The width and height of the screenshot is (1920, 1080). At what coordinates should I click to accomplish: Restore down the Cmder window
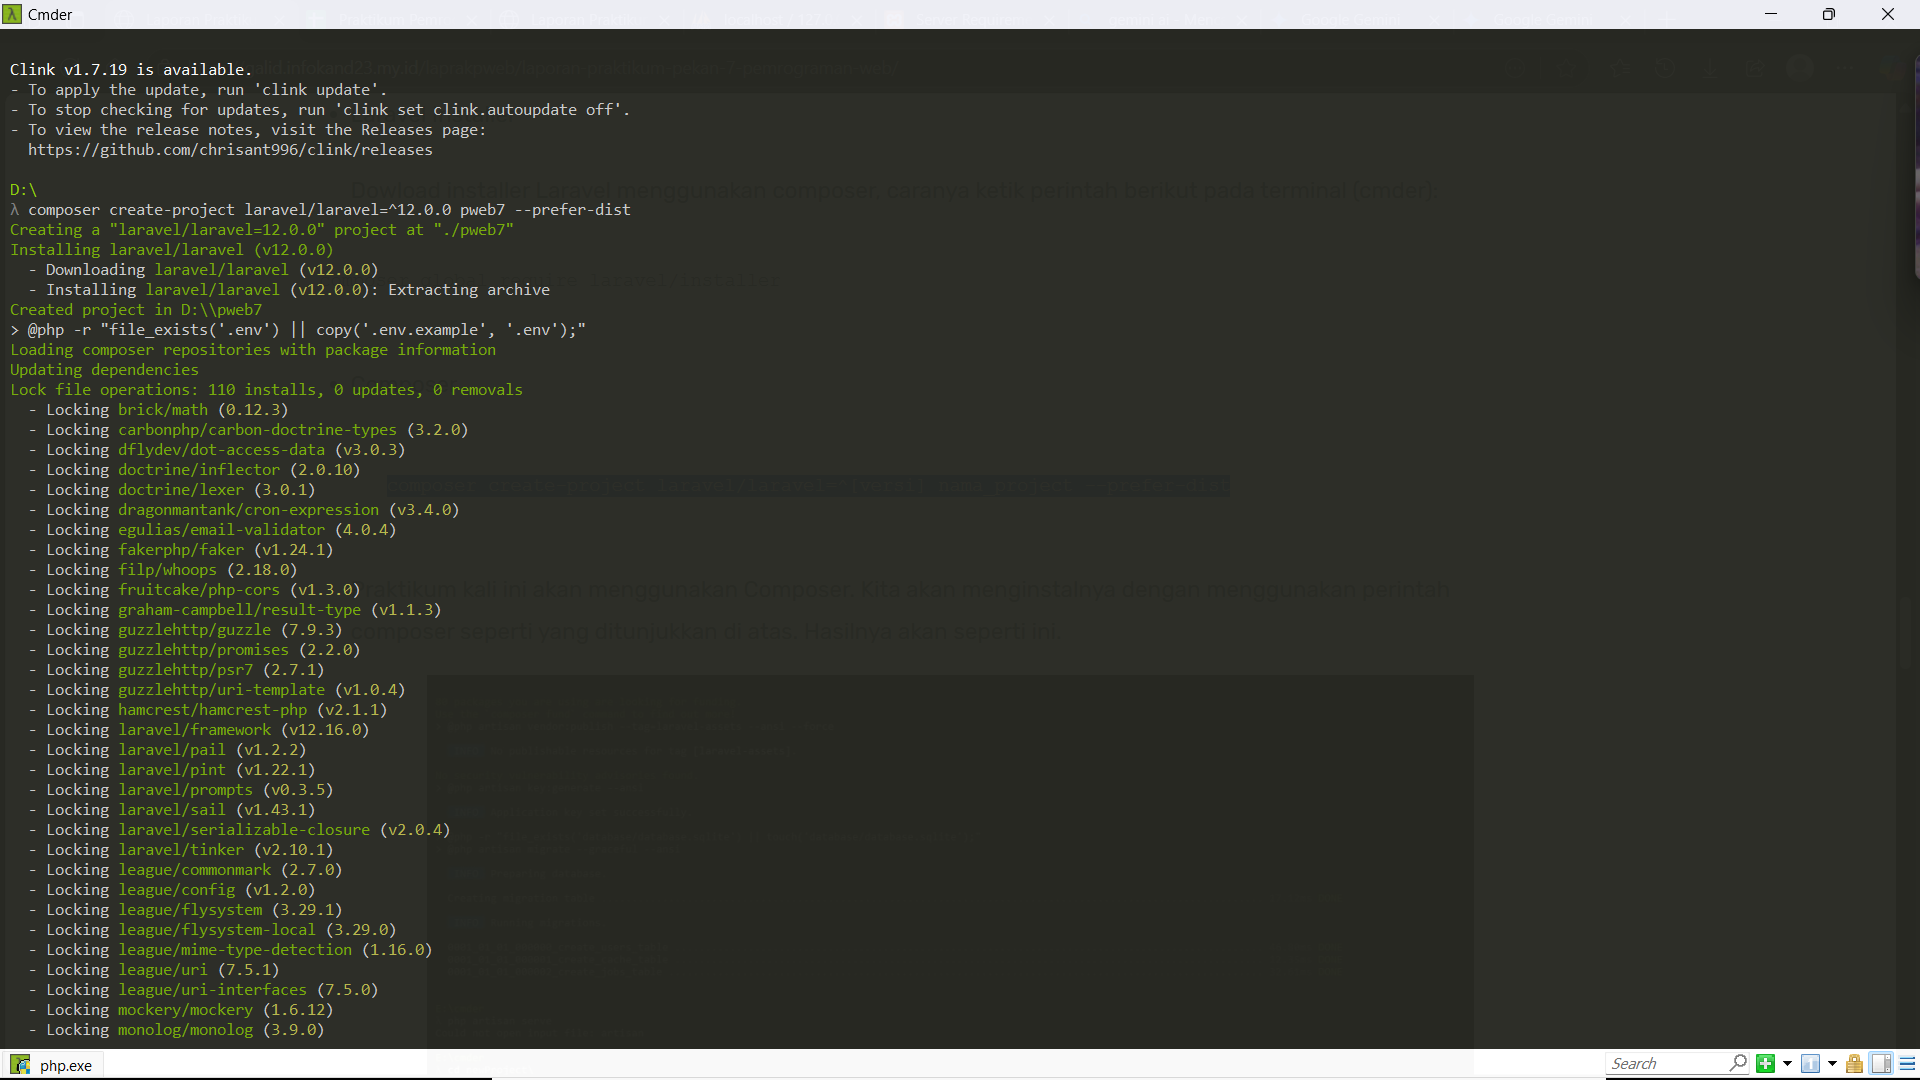point(1828,14)
